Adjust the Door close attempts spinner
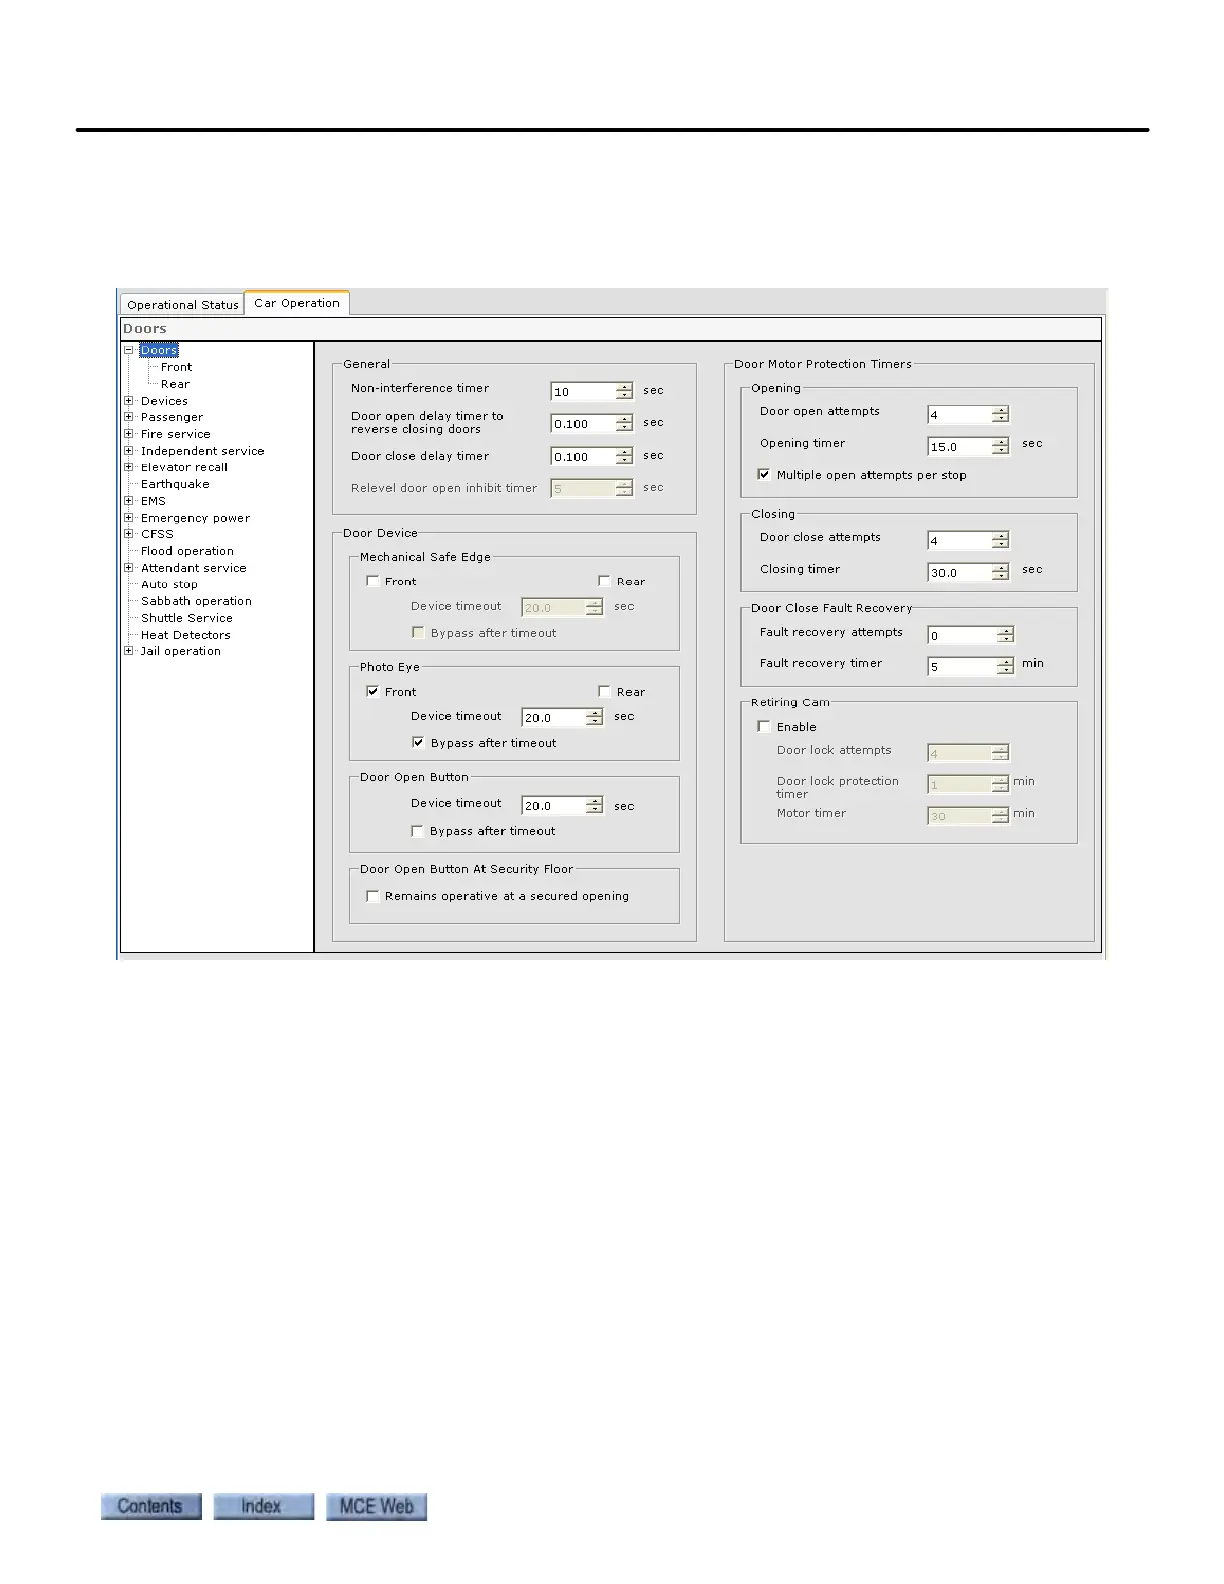 tap(1001, 540)
